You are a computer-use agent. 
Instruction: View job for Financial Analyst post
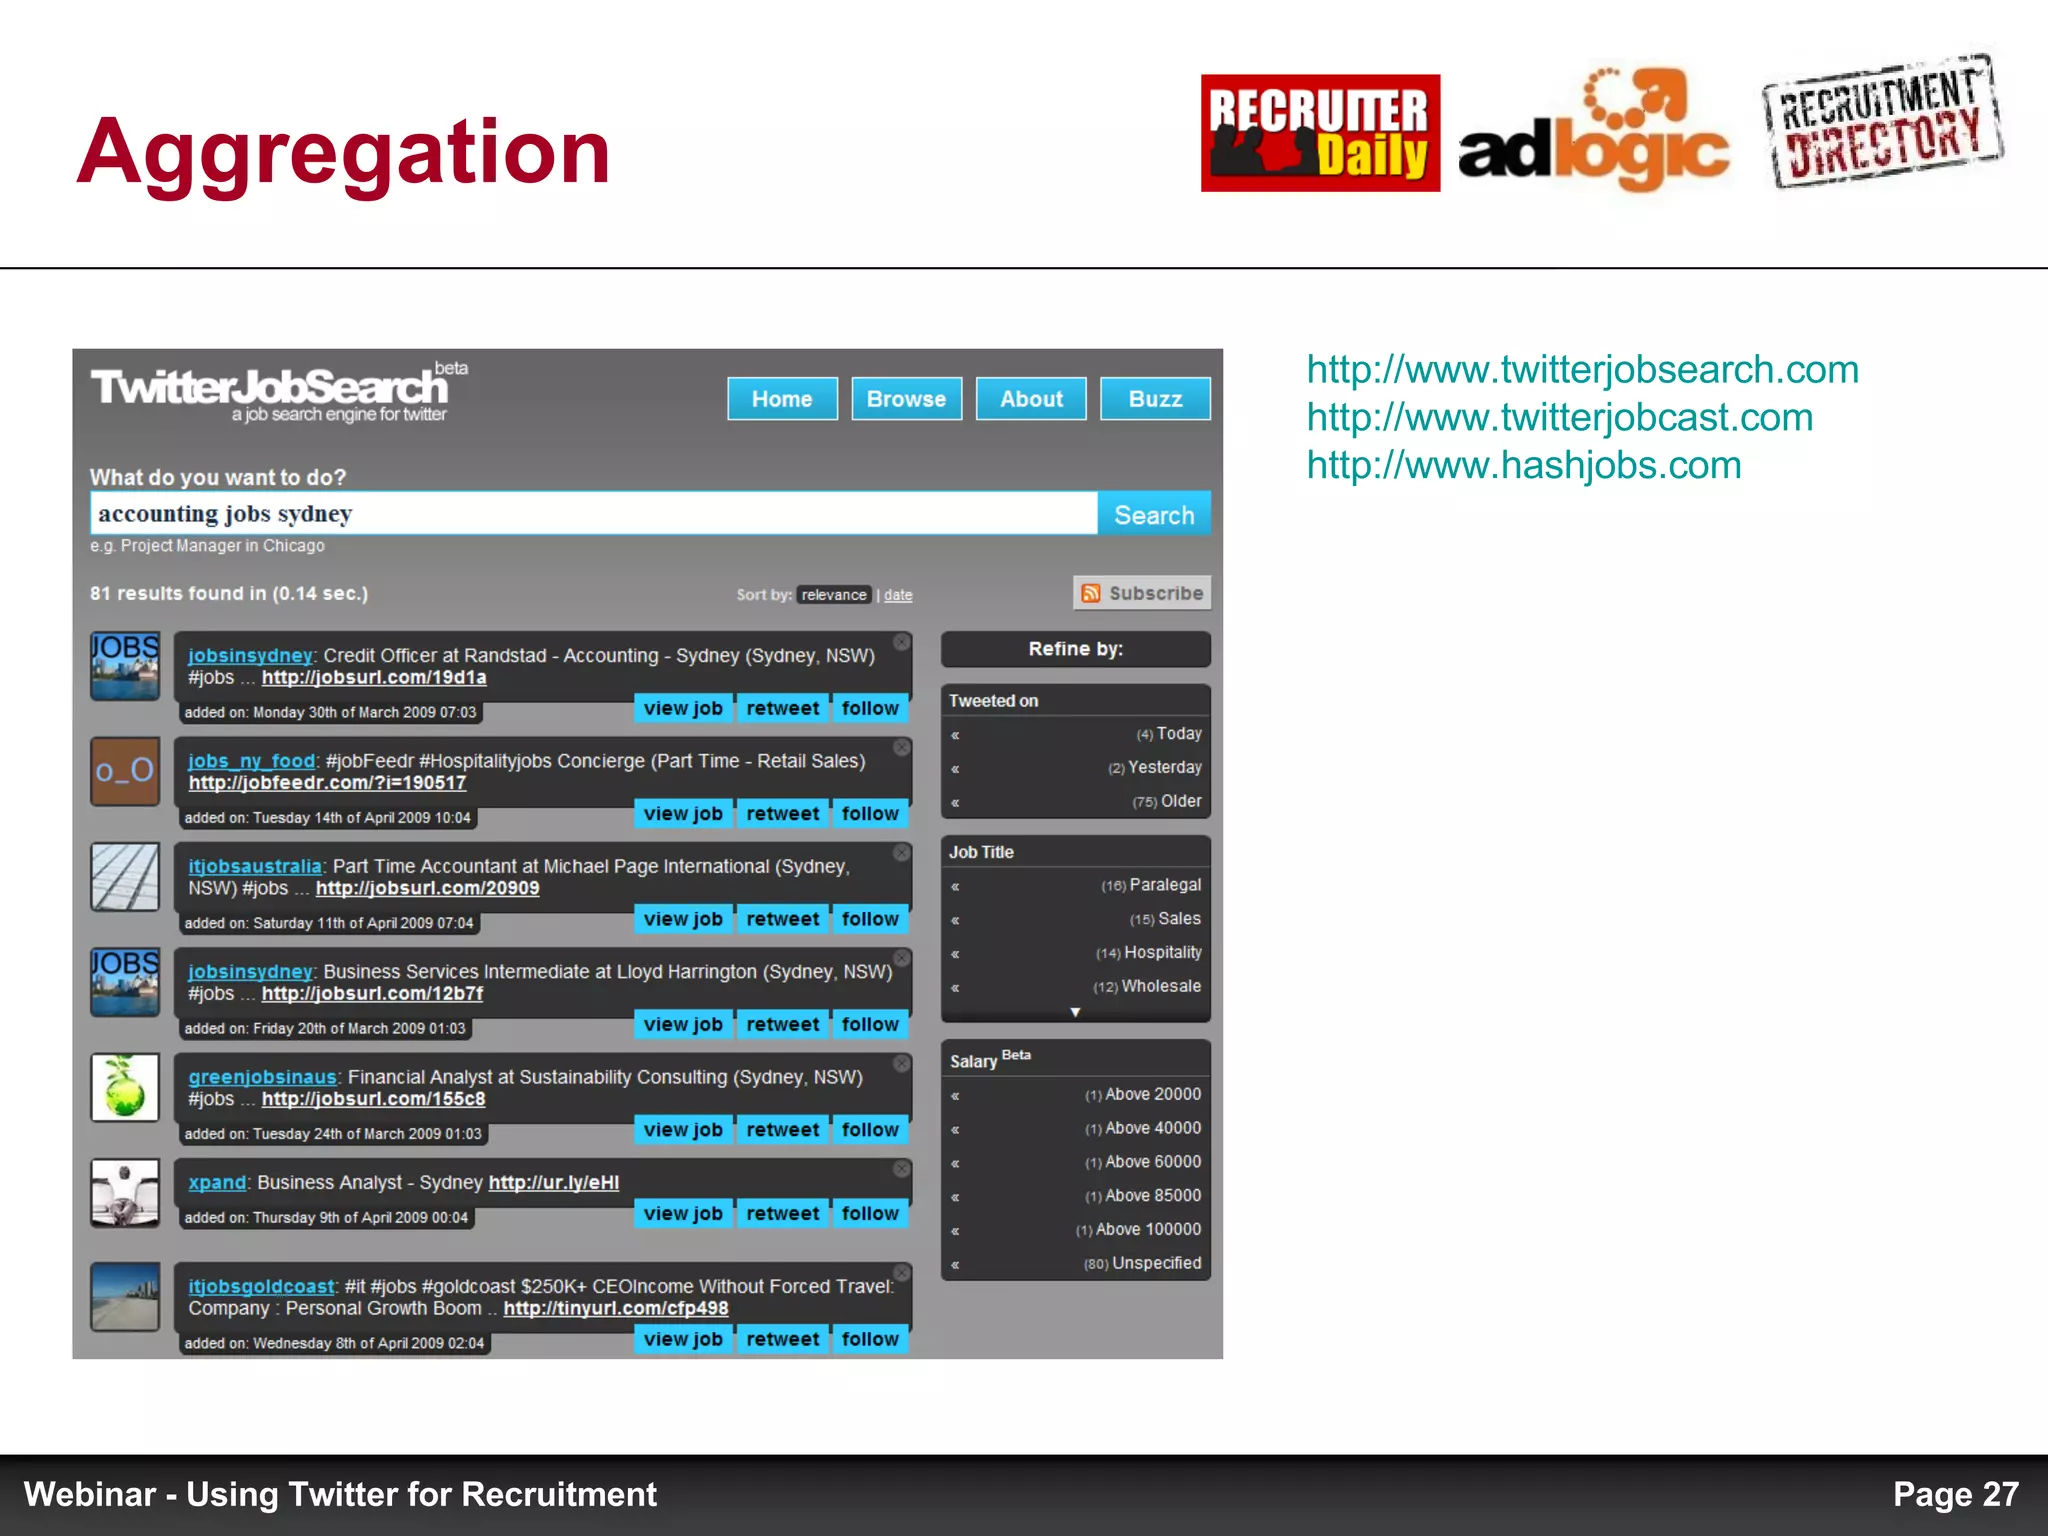coord(683,1130)
